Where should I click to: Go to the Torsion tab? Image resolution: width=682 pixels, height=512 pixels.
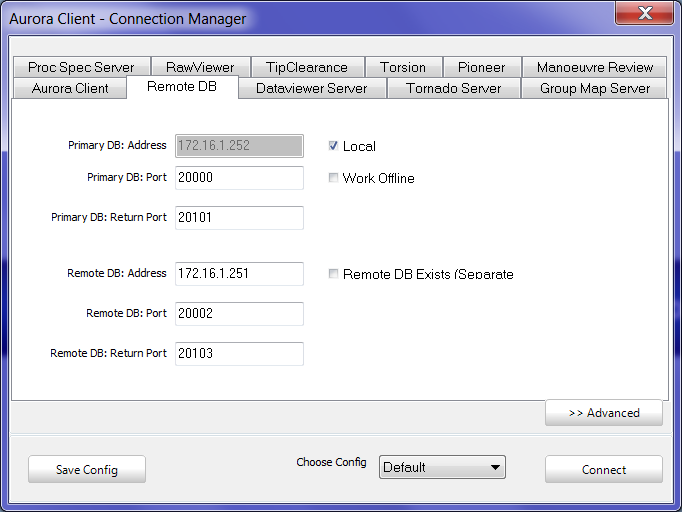pyautogui.click(x=404, y=67)
